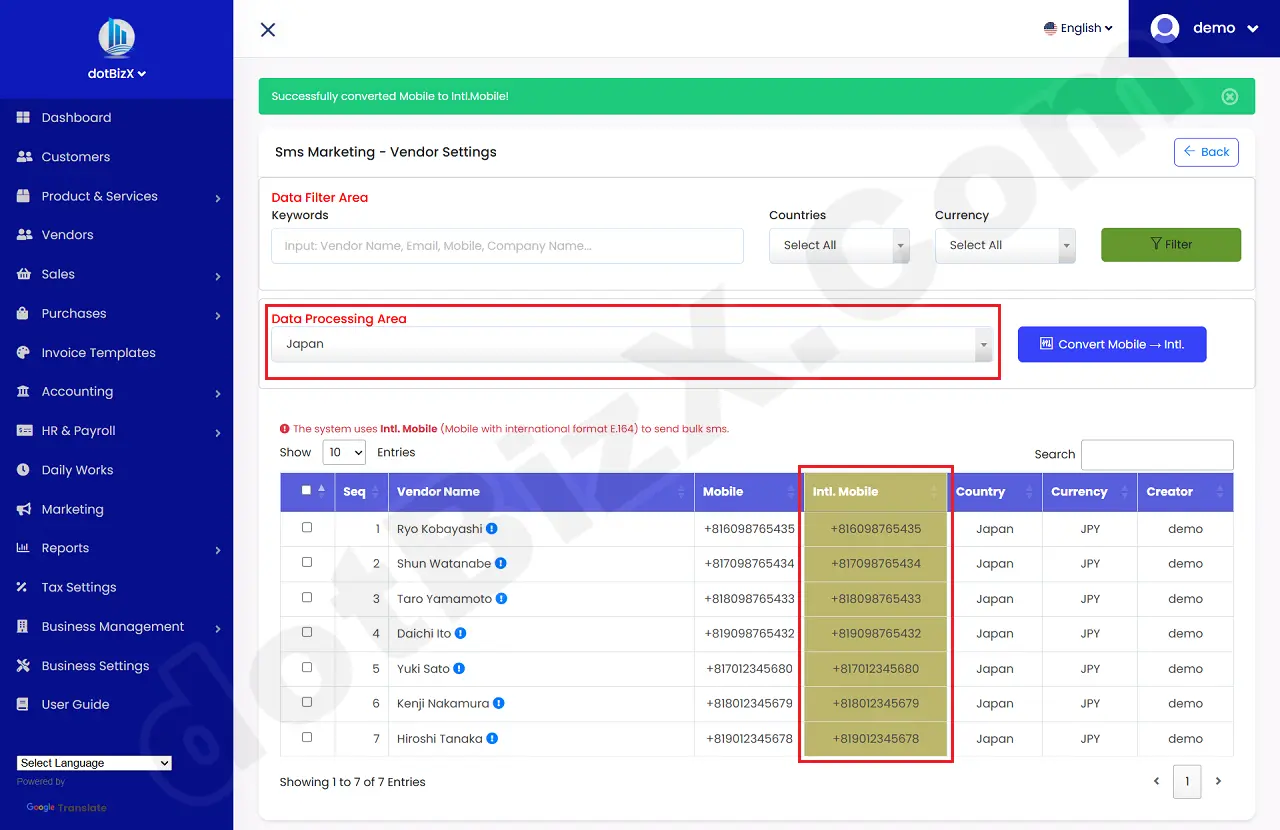Open the Japan data processing dropdown
Screen dimensions: 1280x830
[632, 344]
